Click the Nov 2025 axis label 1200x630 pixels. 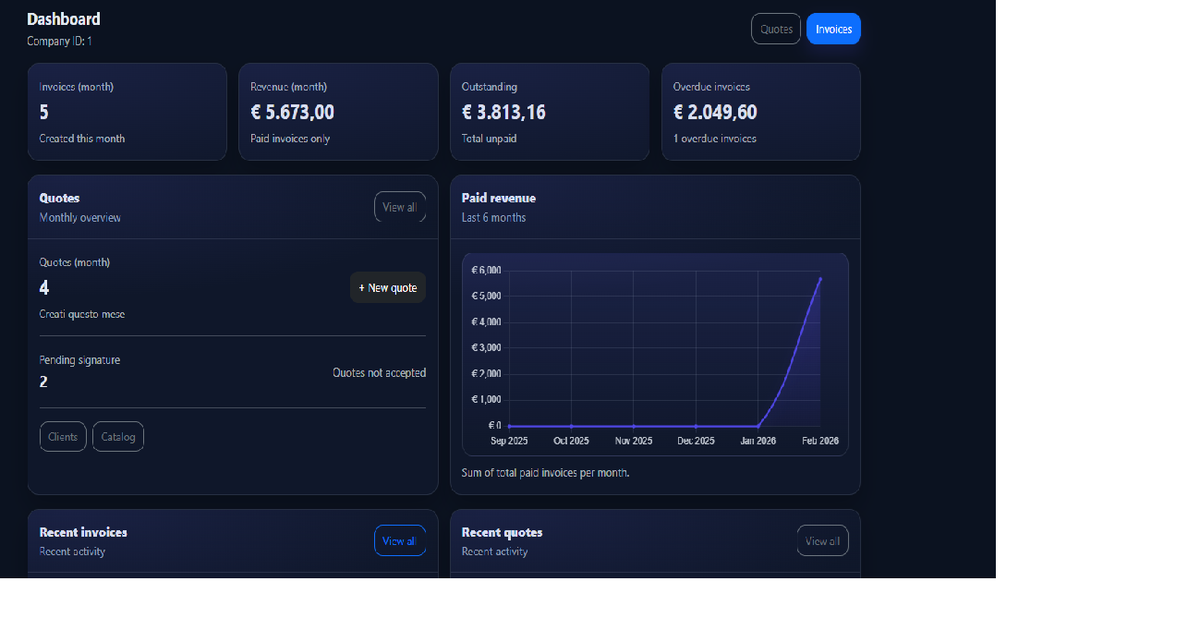634,441
